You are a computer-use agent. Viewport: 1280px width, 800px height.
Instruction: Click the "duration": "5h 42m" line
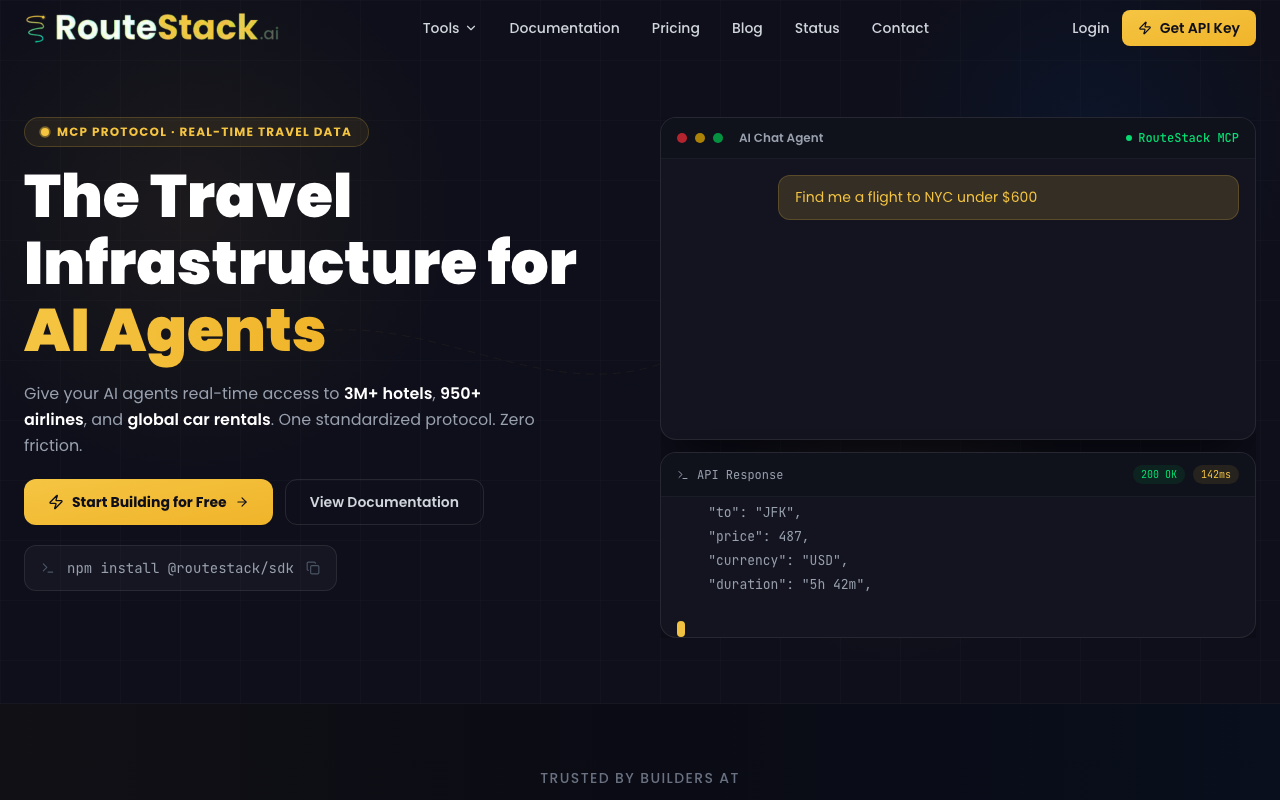790,584
